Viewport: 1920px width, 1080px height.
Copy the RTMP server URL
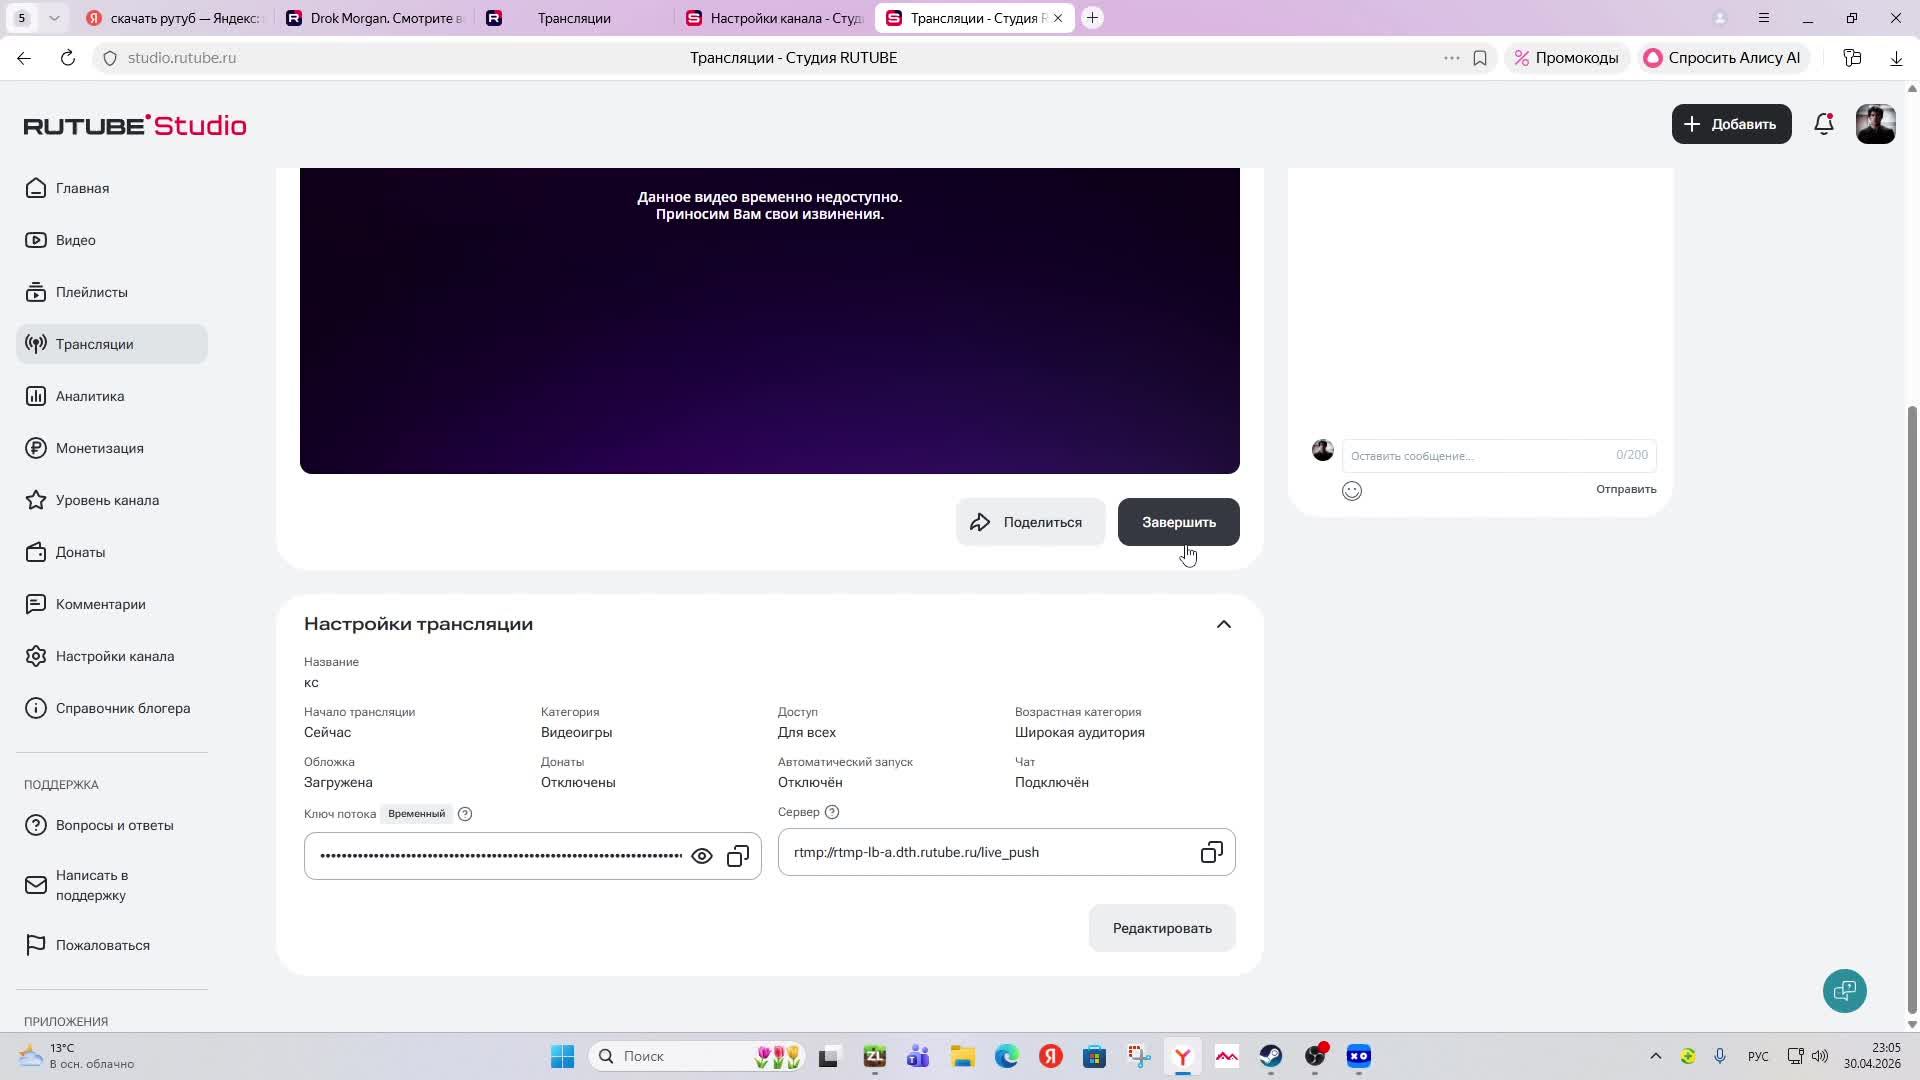coord(1211,853)
